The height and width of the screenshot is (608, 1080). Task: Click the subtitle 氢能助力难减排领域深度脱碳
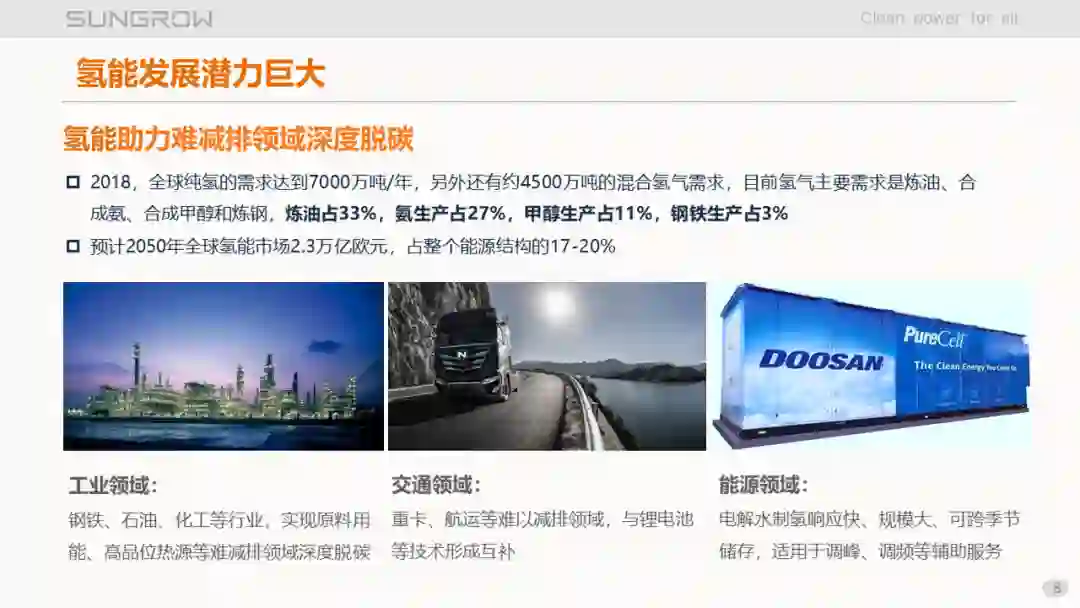coord(238,139)
